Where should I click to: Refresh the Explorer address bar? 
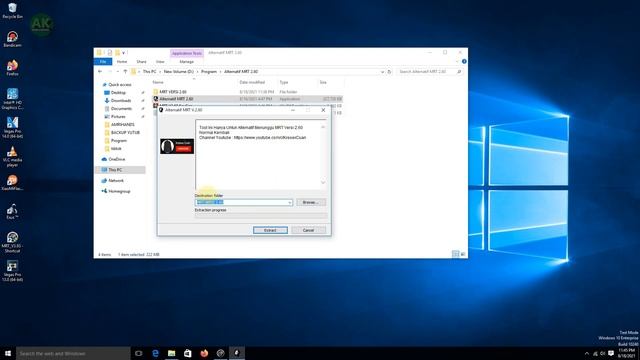click(389, 71)
